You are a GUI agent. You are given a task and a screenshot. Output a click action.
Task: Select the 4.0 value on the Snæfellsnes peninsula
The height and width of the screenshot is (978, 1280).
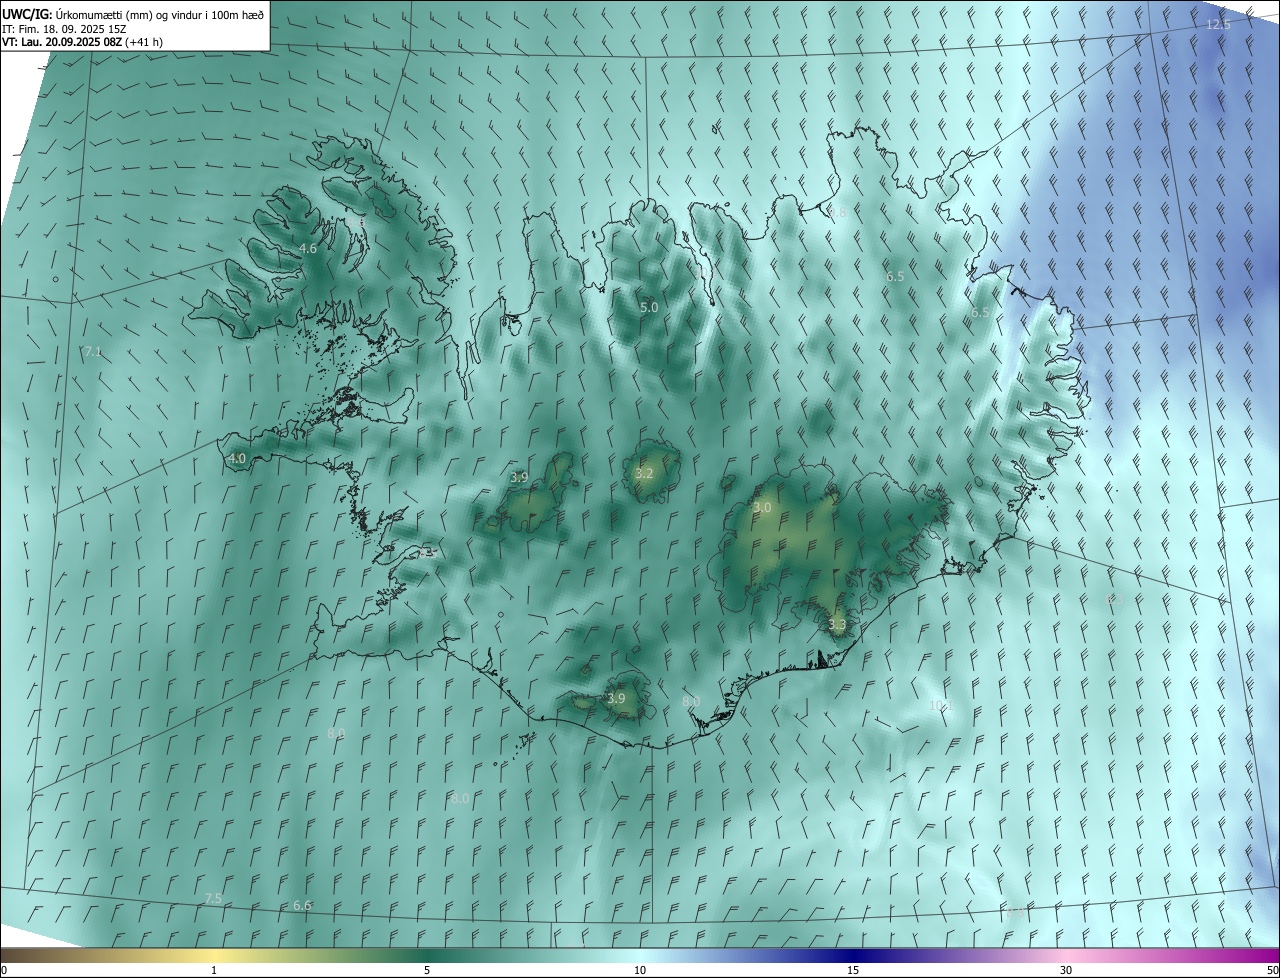(237, 459)
